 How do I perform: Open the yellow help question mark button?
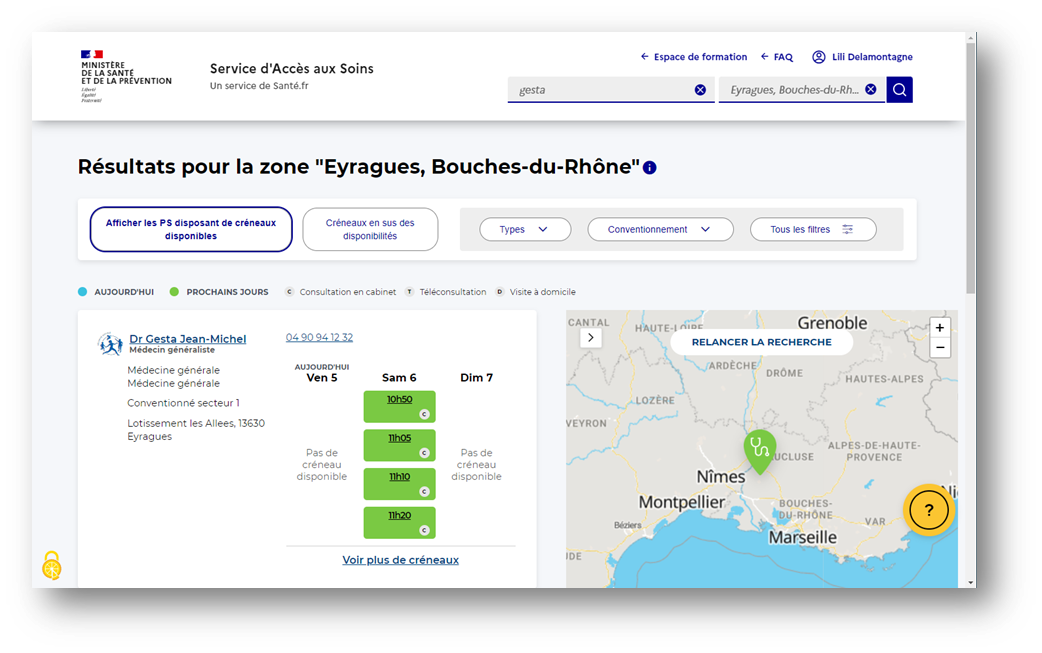click(929, 510)
